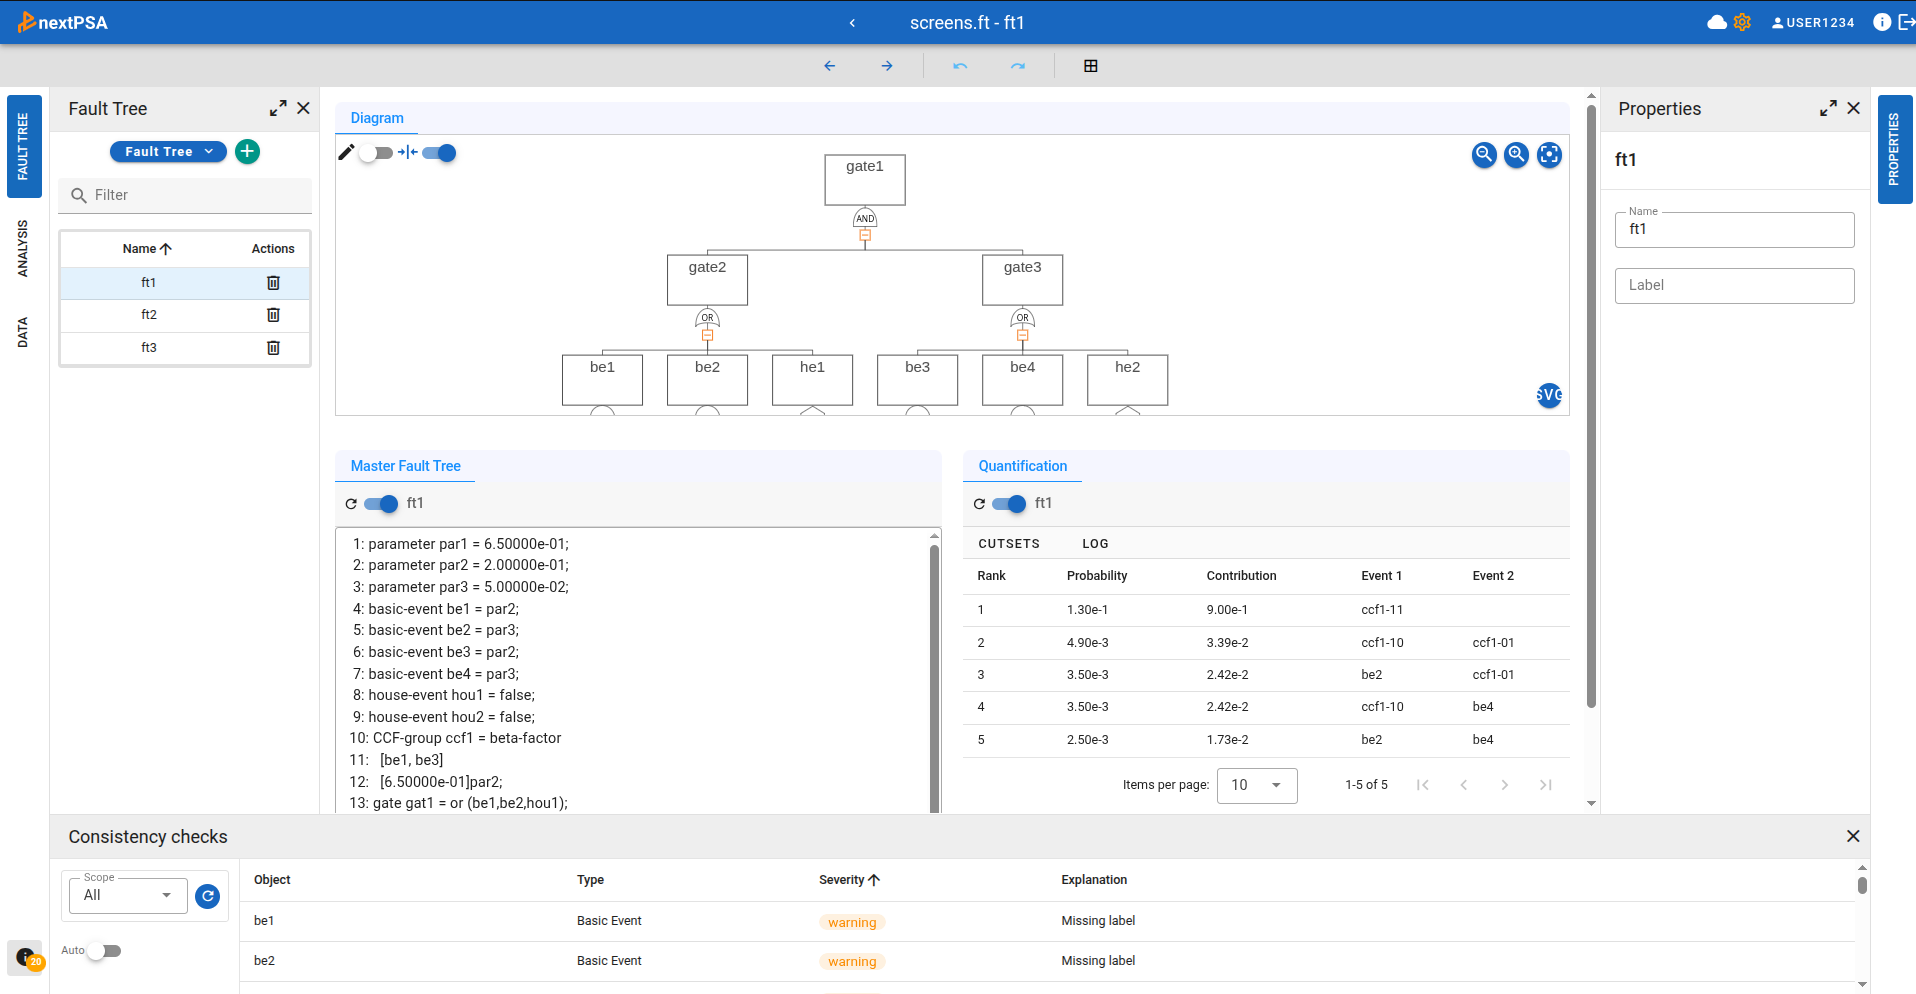The height and width of the screenshot is (994, 1916).
Task: Click the Filter search field in Fault Tree panel
Action: [184, 194]
